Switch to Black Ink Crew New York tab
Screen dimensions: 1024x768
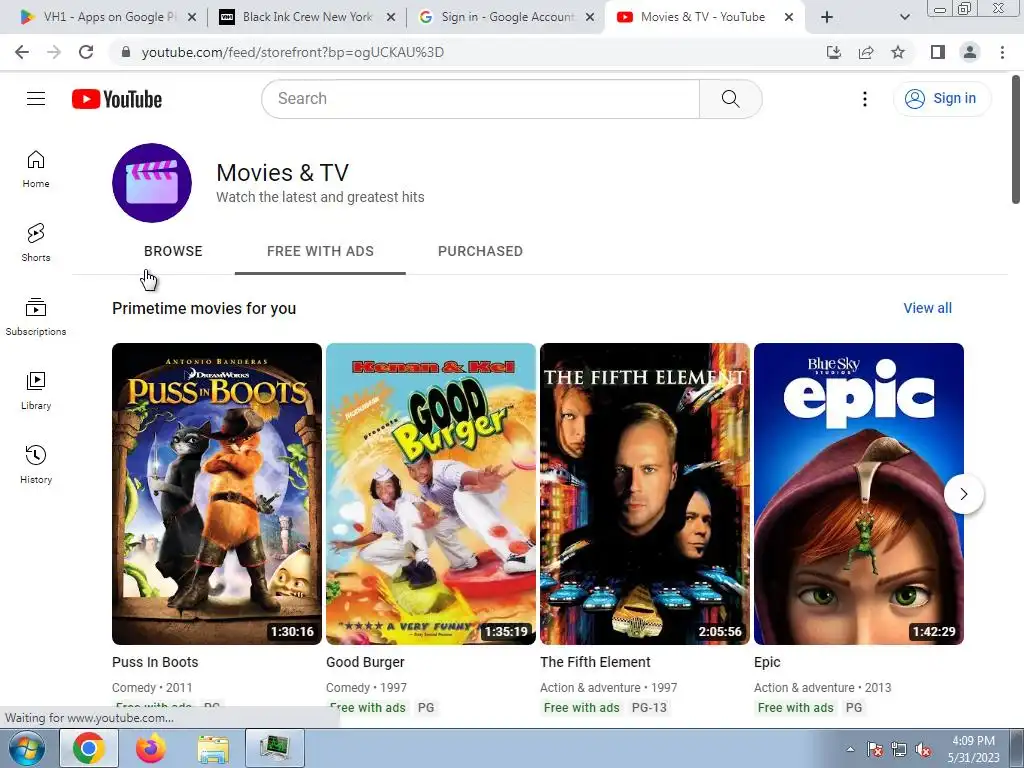pyautogui.click(x=307, y=17)
